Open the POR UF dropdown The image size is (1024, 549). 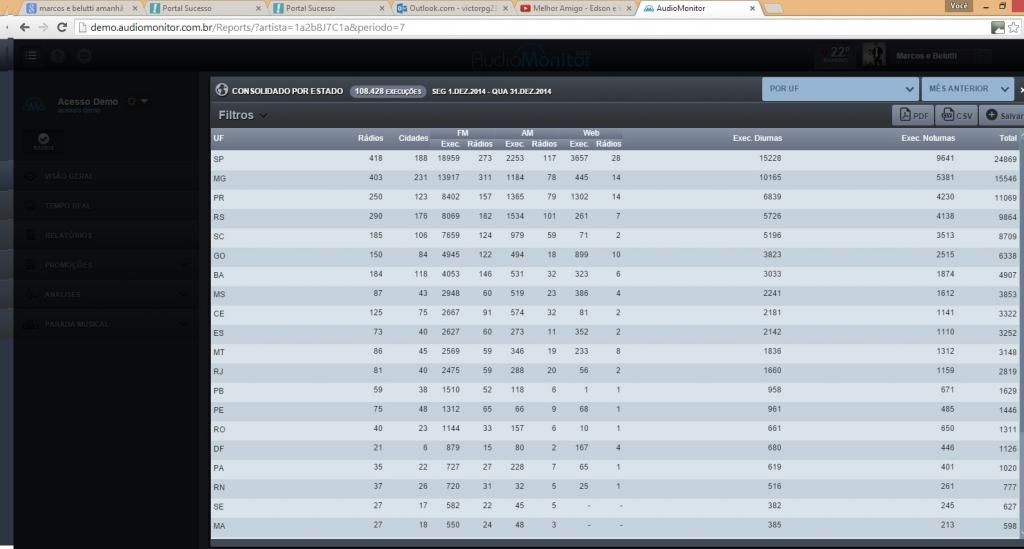[x=839, y=89]
